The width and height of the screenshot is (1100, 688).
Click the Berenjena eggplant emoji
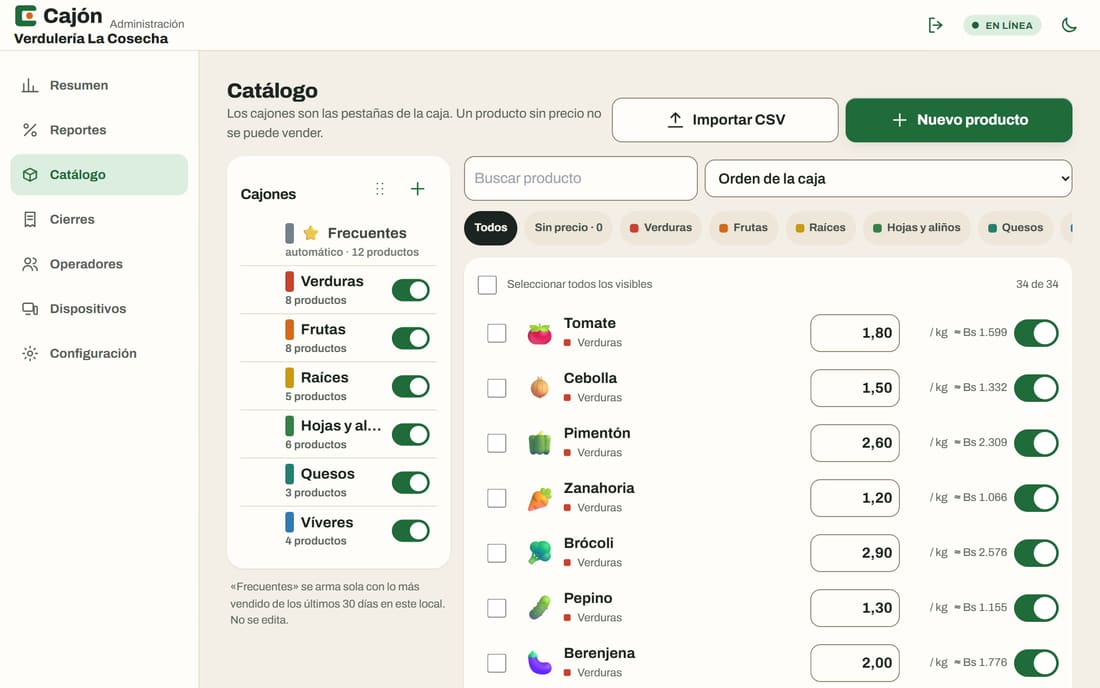(539, 663)
